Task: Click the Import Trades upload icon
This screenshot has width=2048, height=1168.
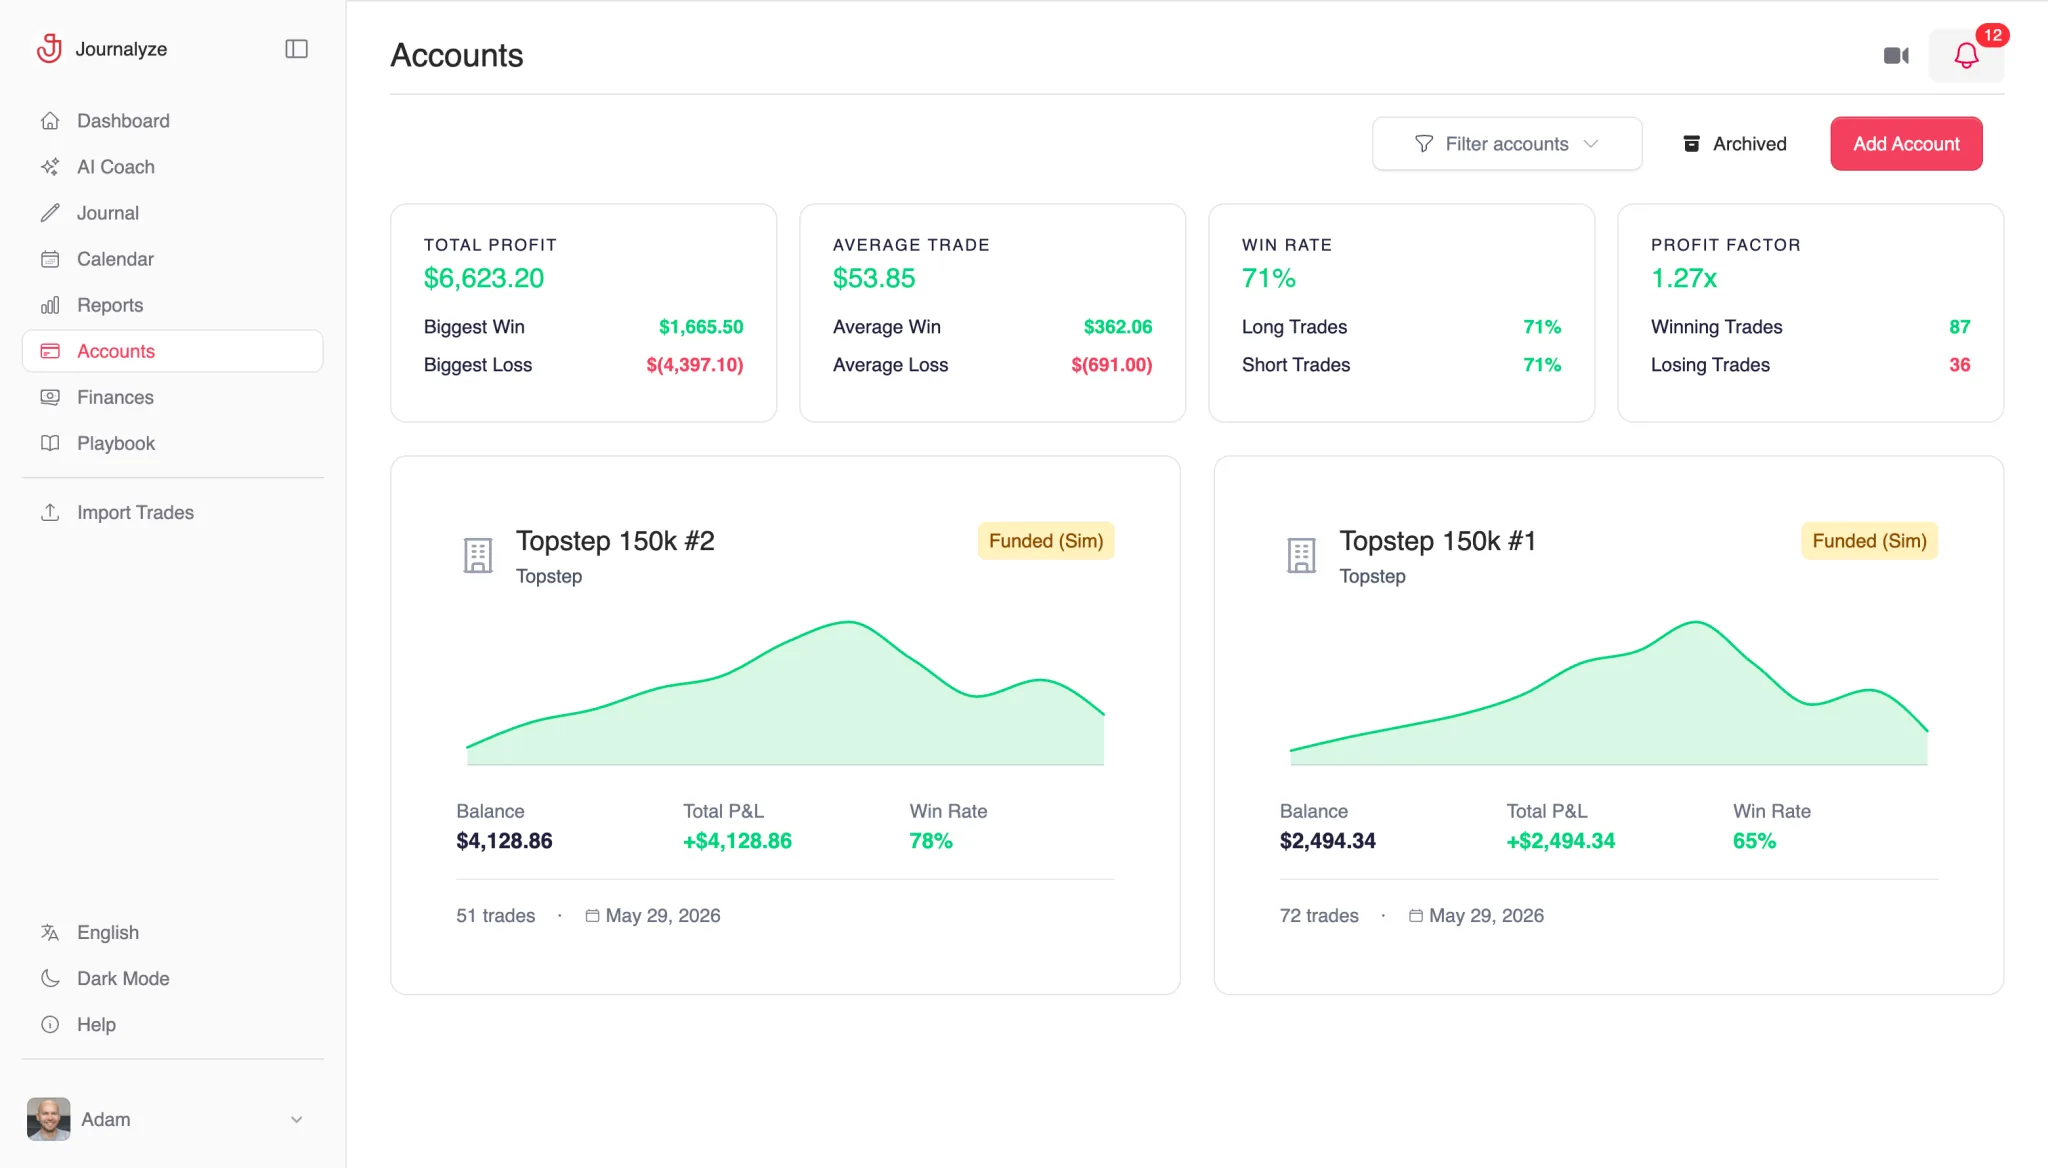Action: tap(50, 512)
